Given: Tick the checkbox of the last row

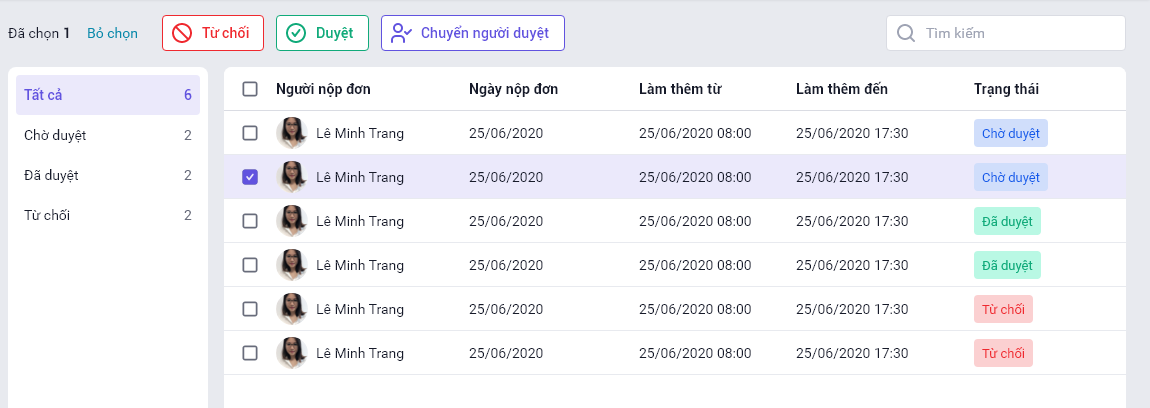Looking at the screenshot, I should pyautogui.click(x=250, y=353).
